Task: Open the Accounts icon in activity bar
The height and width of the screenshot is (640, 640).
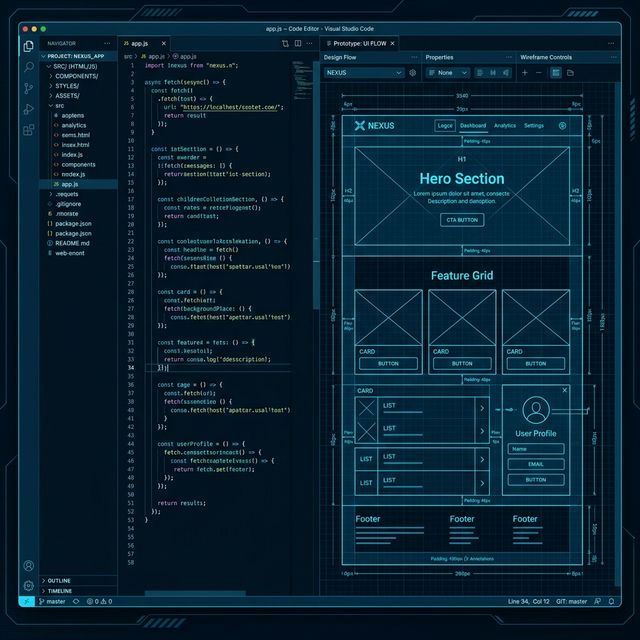Action: pyautogui.click(x=29, y=565)
